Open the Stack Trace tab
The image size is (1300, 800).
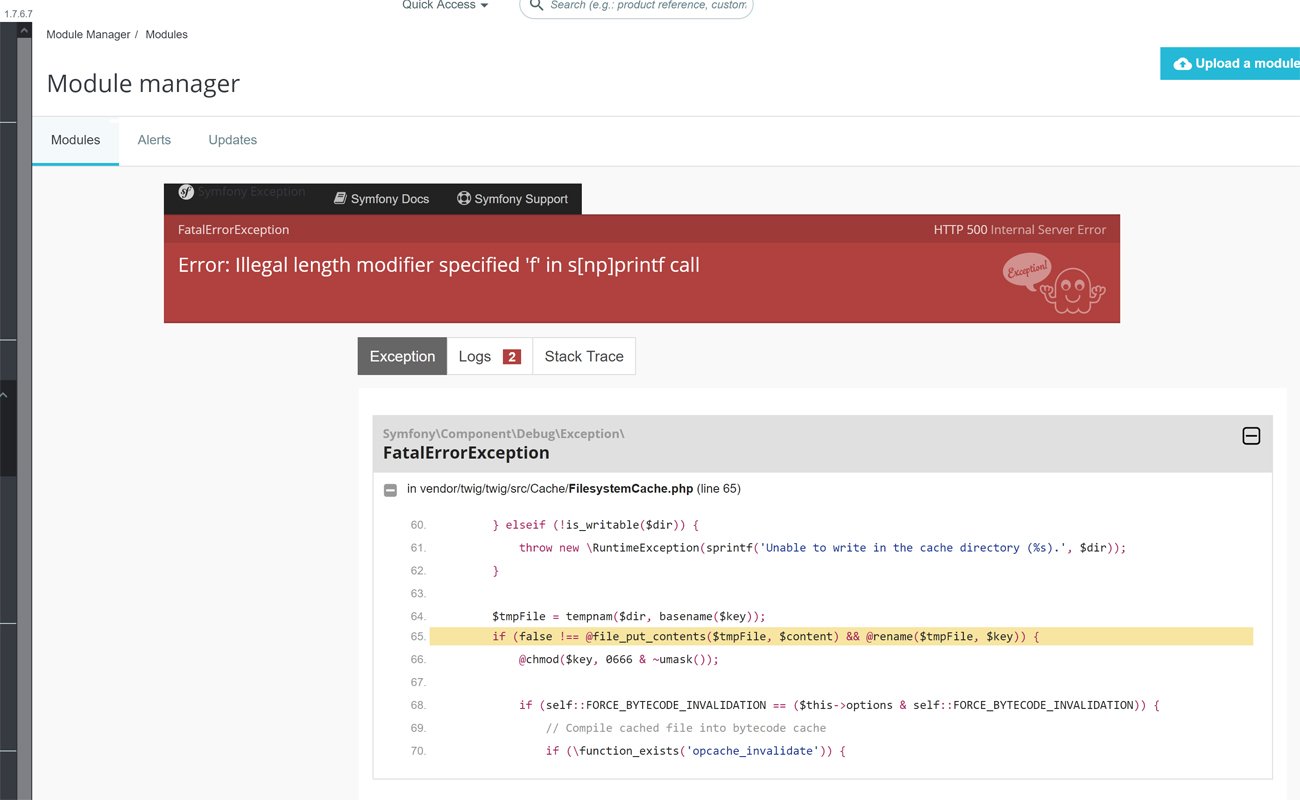click(584, 356)
